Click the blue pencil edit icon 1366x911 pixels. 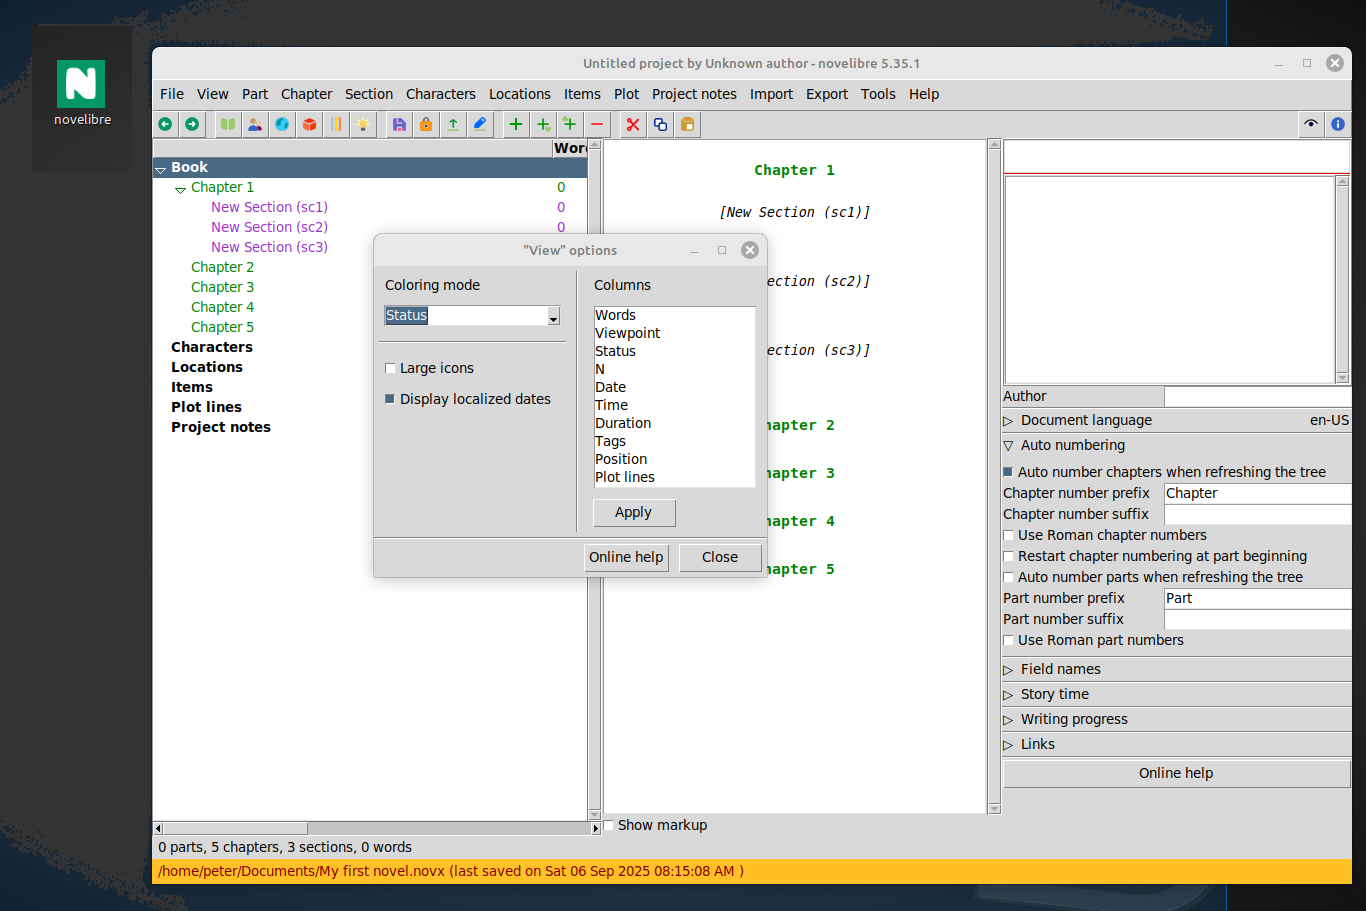click(x=480, y=125)
